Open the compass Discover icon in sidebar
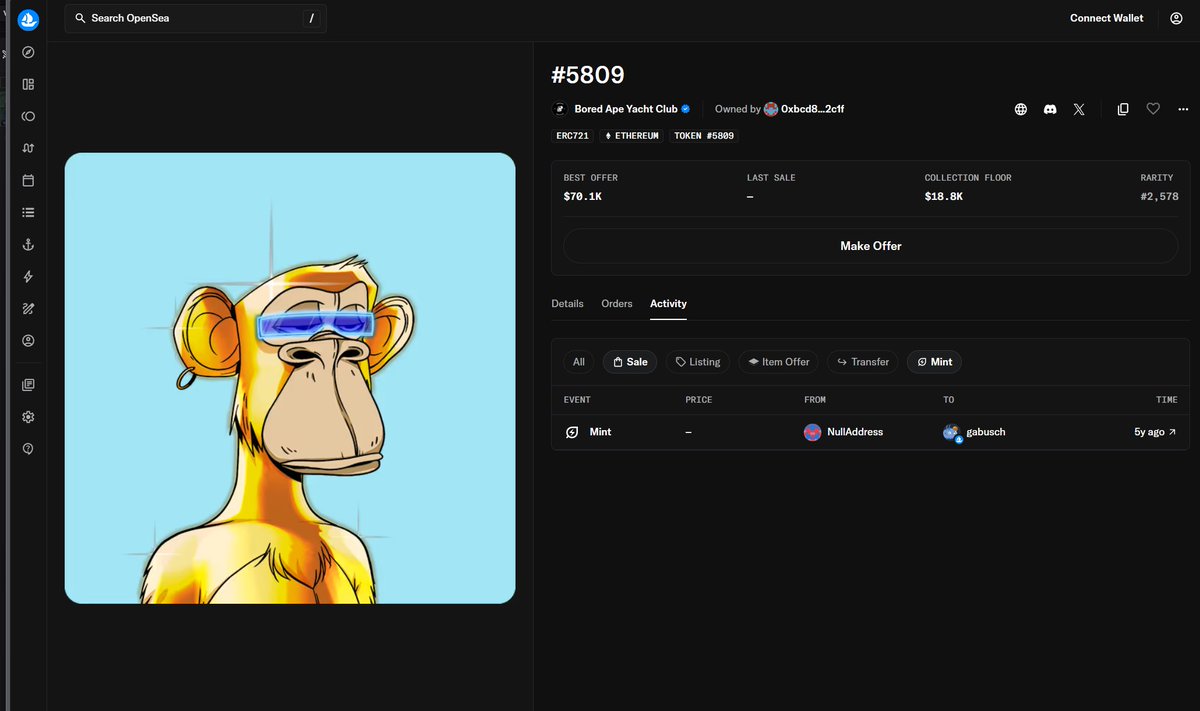Viewport: 1200px width, 711px height. [x=28, y=52]
